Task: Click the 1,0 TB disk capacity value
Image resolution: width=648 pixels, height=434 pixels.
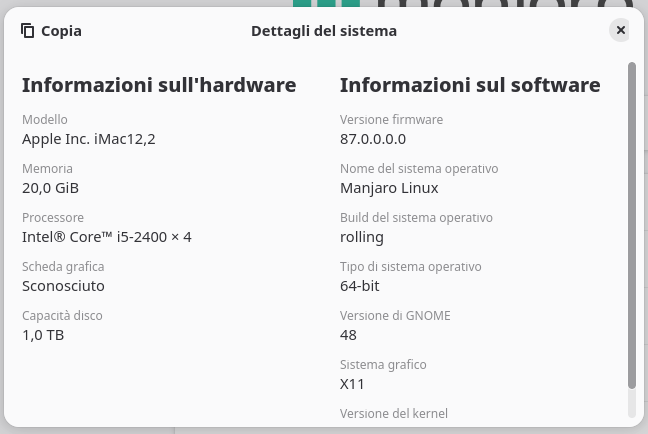Action: (43, 335)
